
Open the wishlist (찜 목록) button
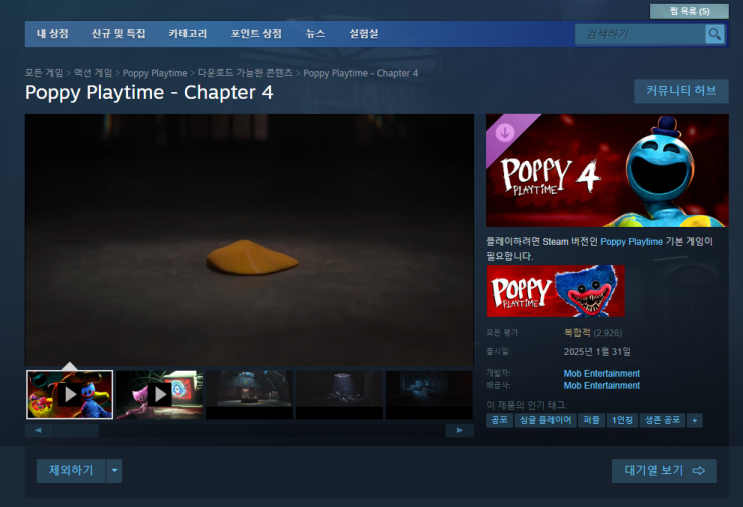point(689,11)
